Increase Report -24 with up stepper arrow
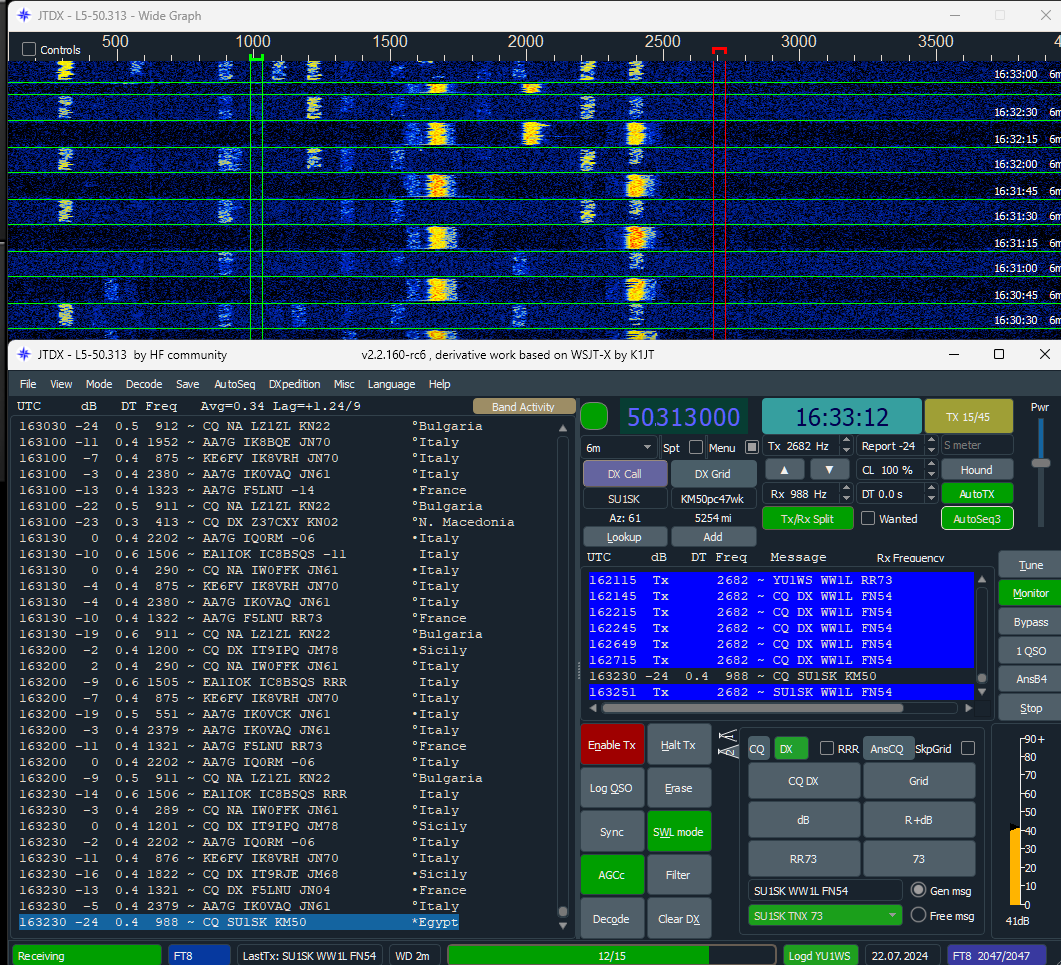1061x965 pixels. coord(931,441)
